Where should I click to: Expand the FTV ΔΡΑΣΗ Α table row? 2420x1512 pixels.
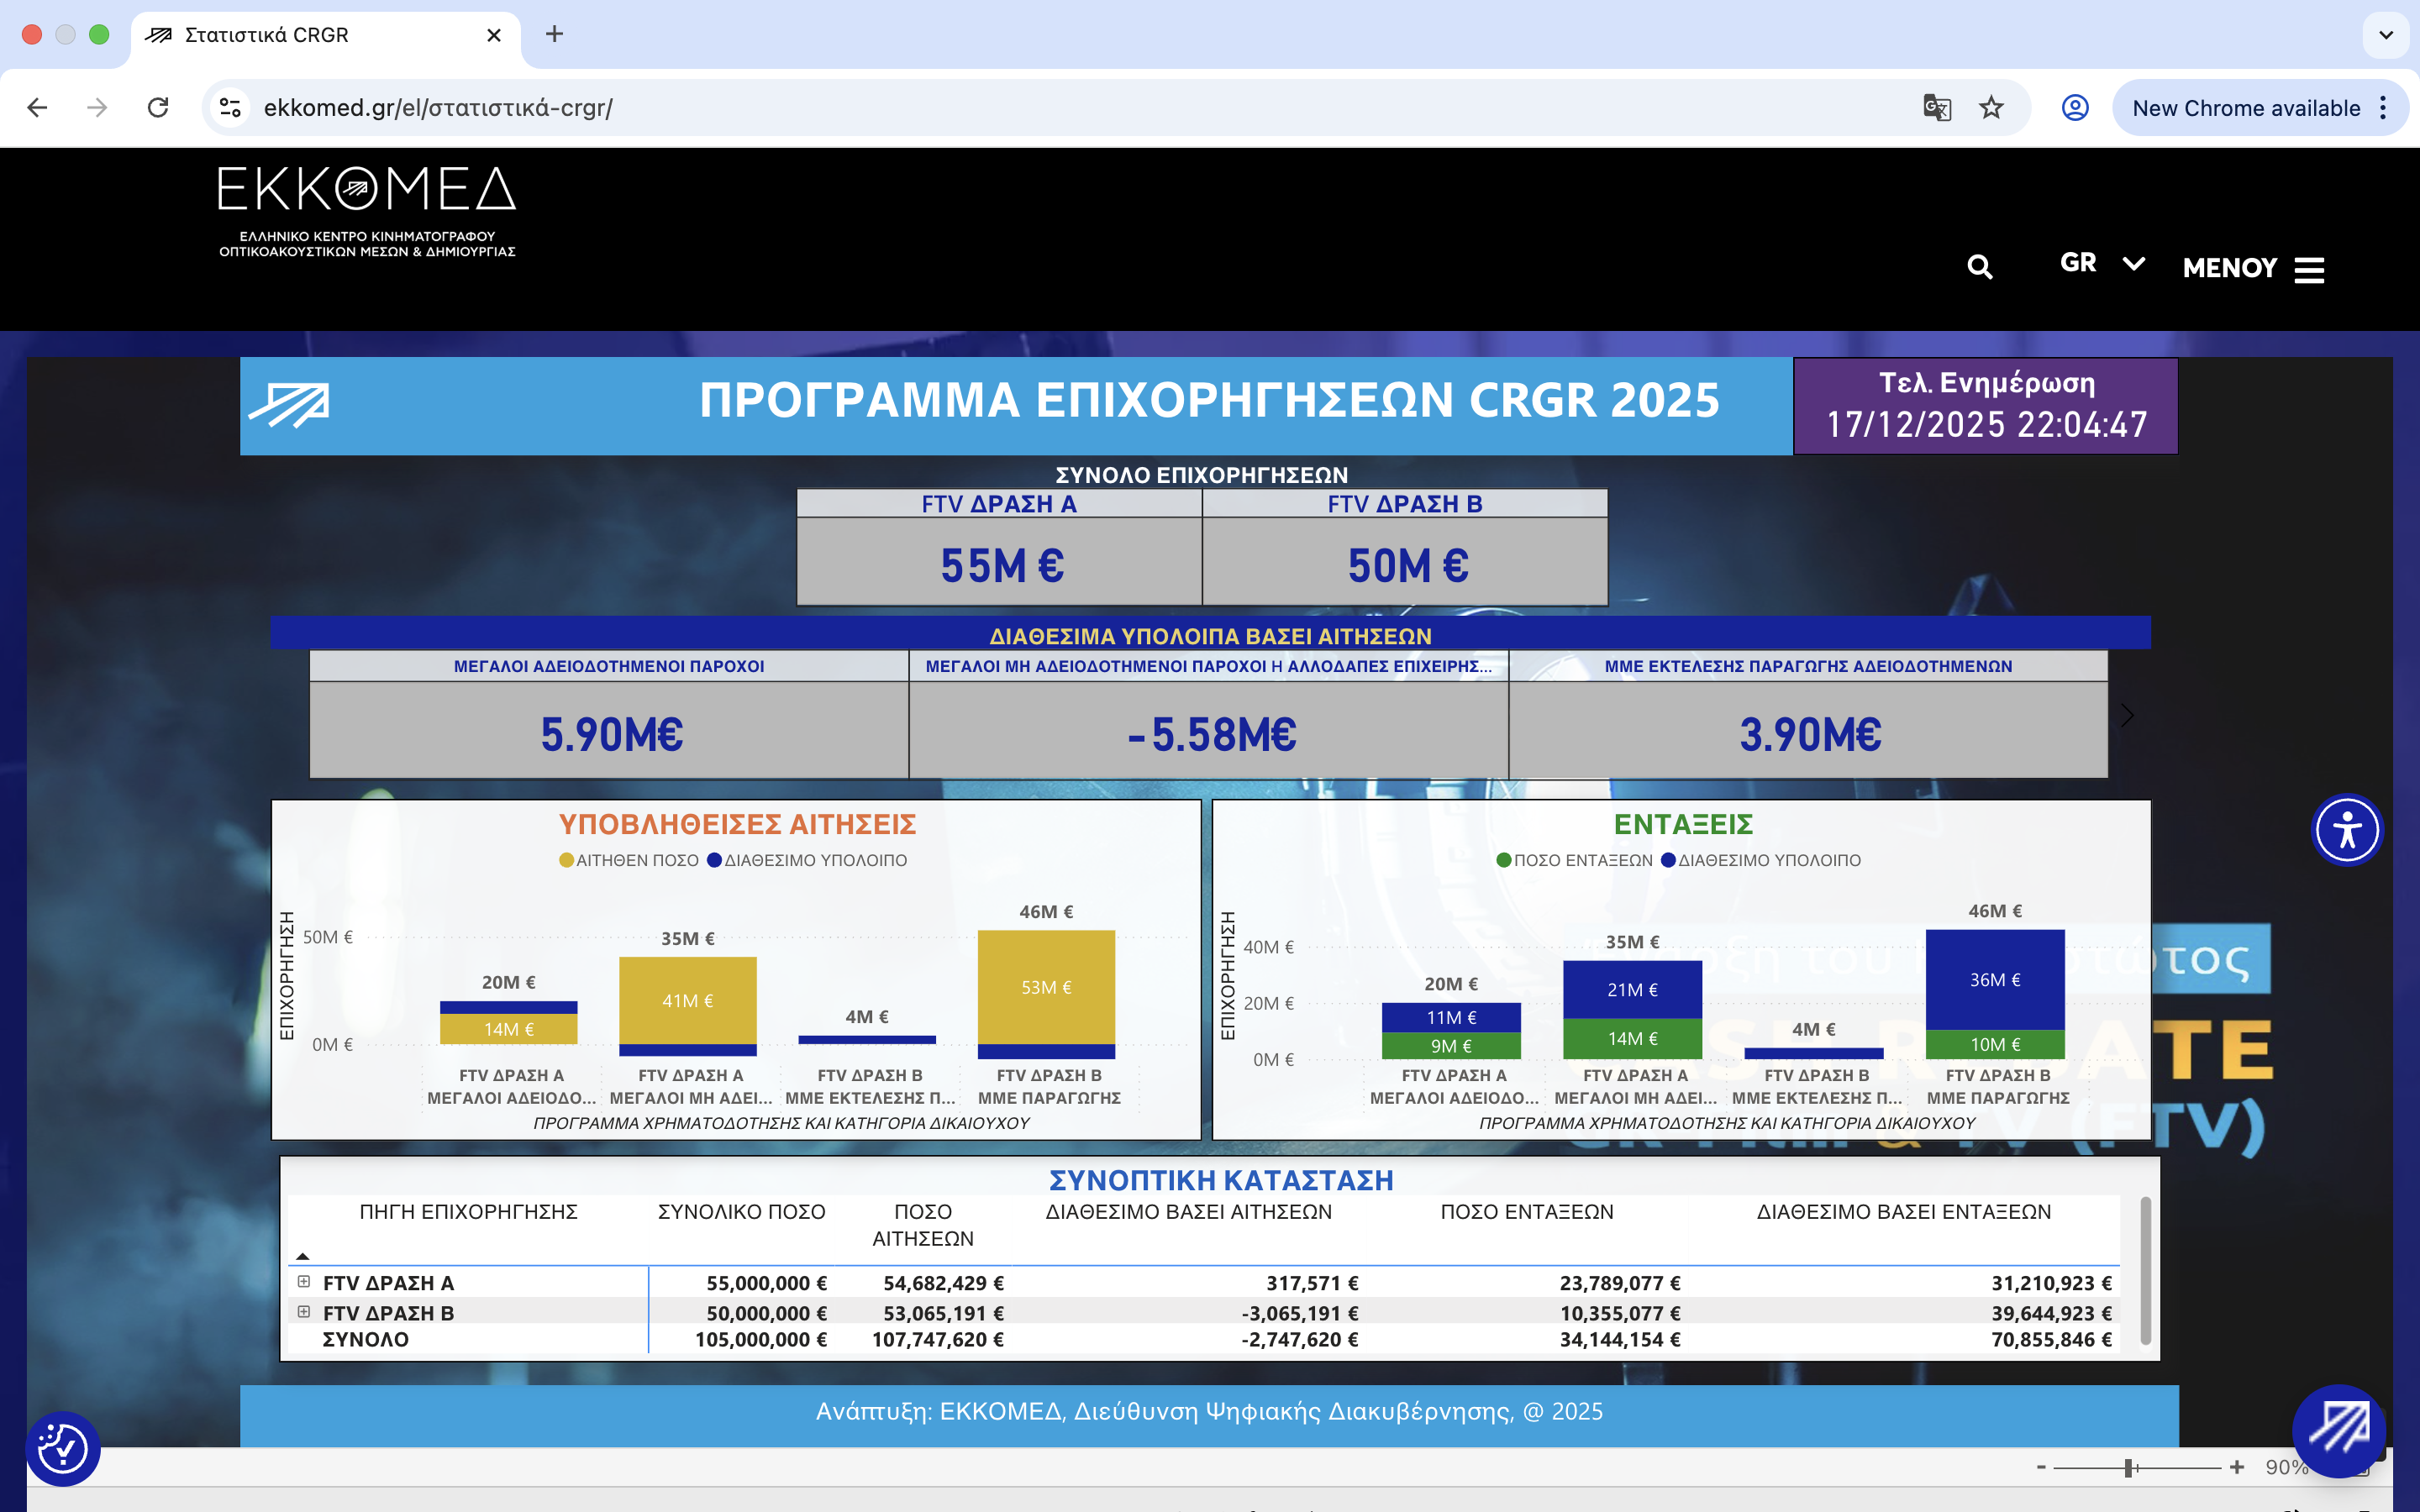tap(304, 1281)
